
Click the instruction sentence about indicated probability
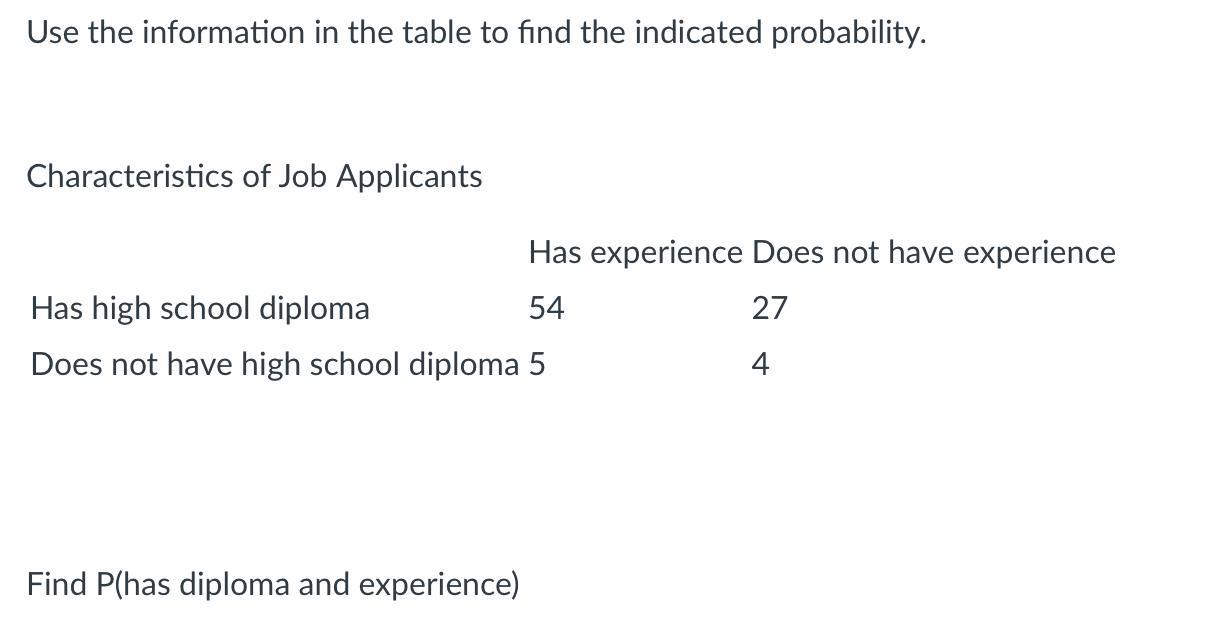coord(476,33)
